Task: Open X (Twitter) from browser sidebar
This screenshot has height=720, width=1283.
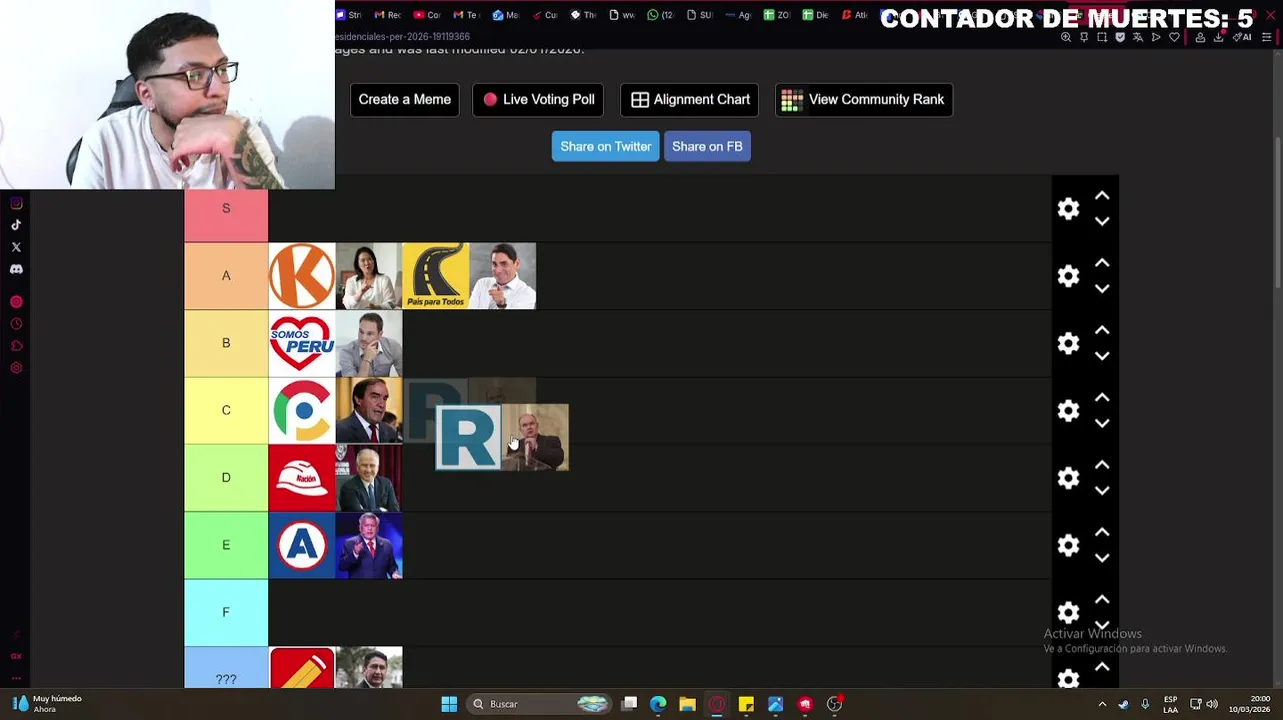Action: click(16, 247)
